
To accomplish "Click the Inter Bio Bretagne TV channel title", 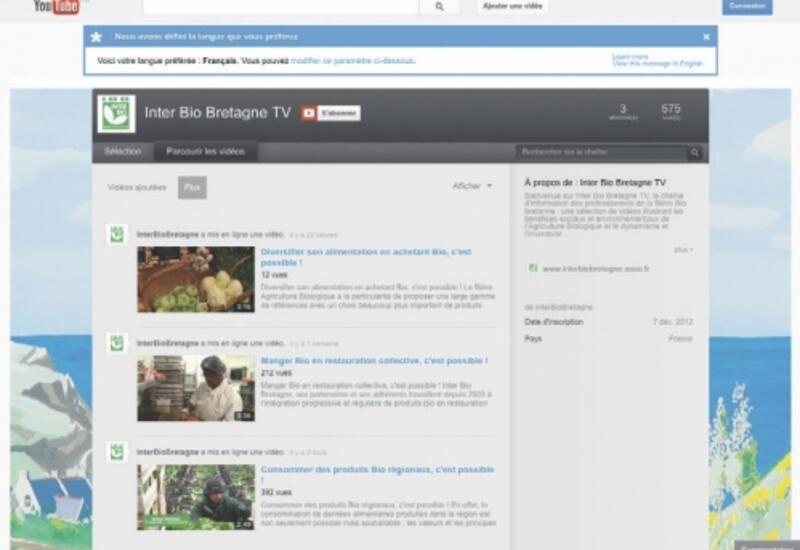I will 218,113.
